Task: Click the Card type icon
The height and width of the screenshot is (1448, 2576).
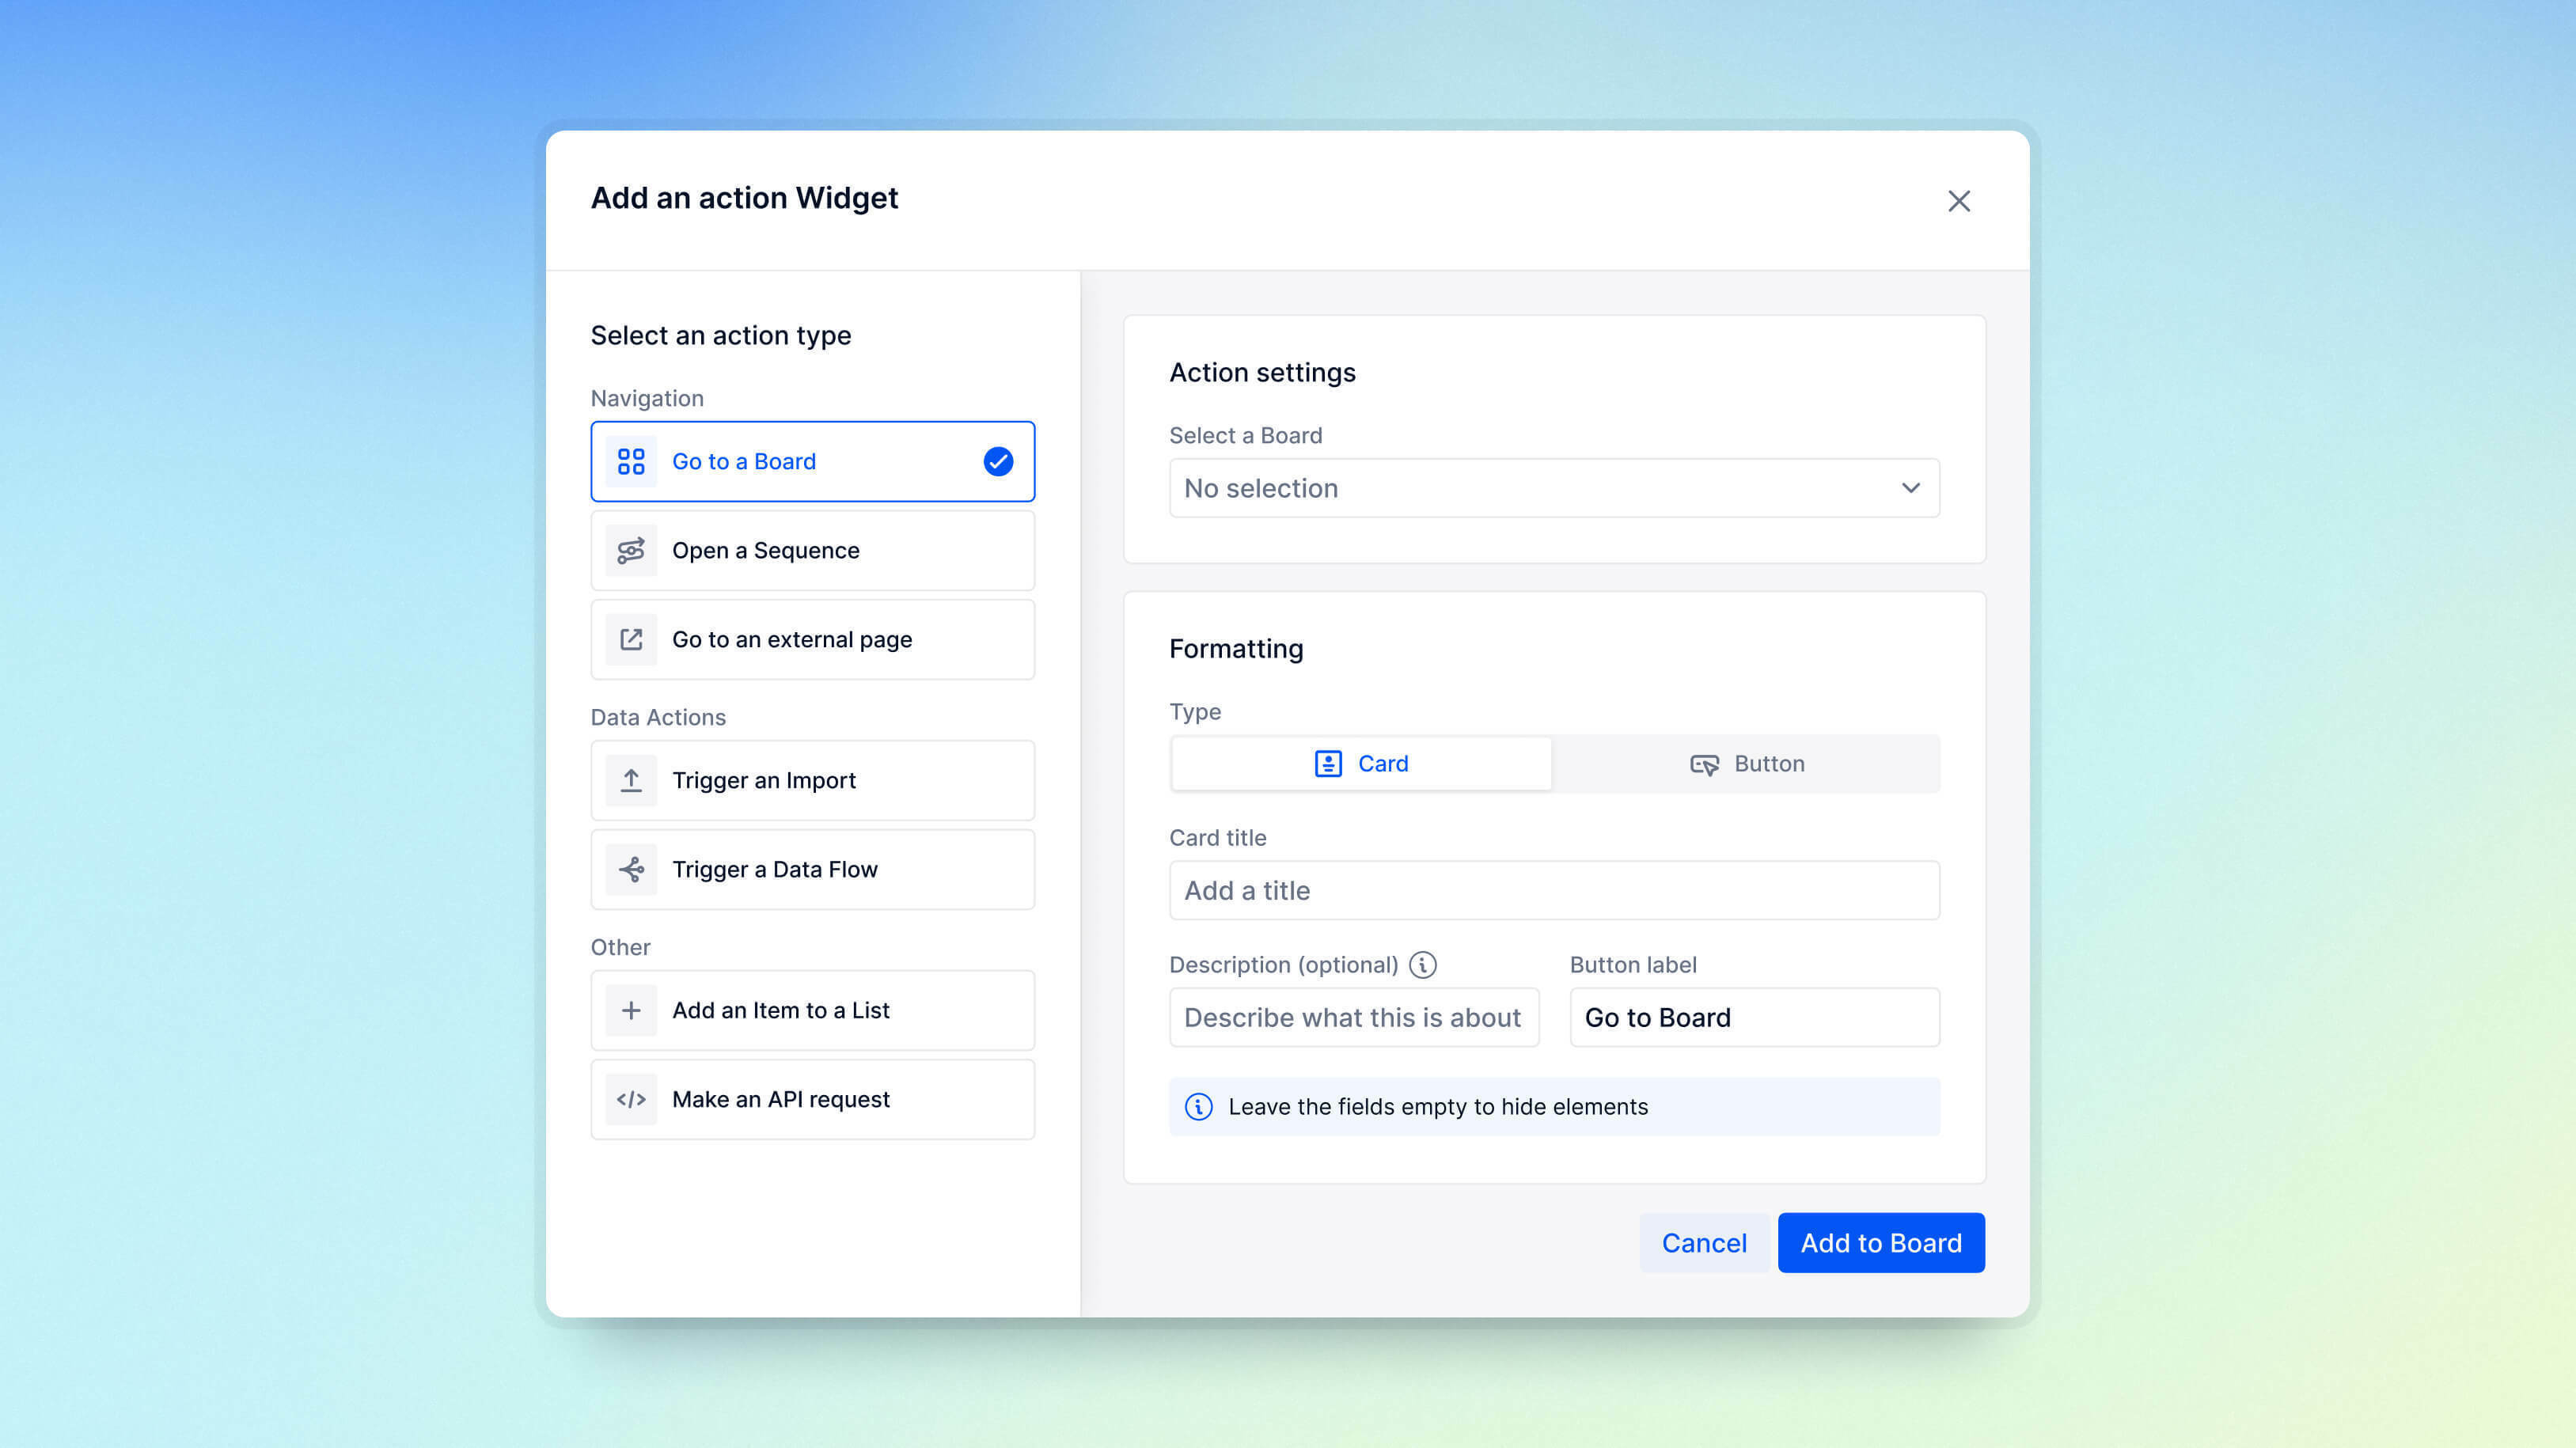Action: coord(1327,763)
